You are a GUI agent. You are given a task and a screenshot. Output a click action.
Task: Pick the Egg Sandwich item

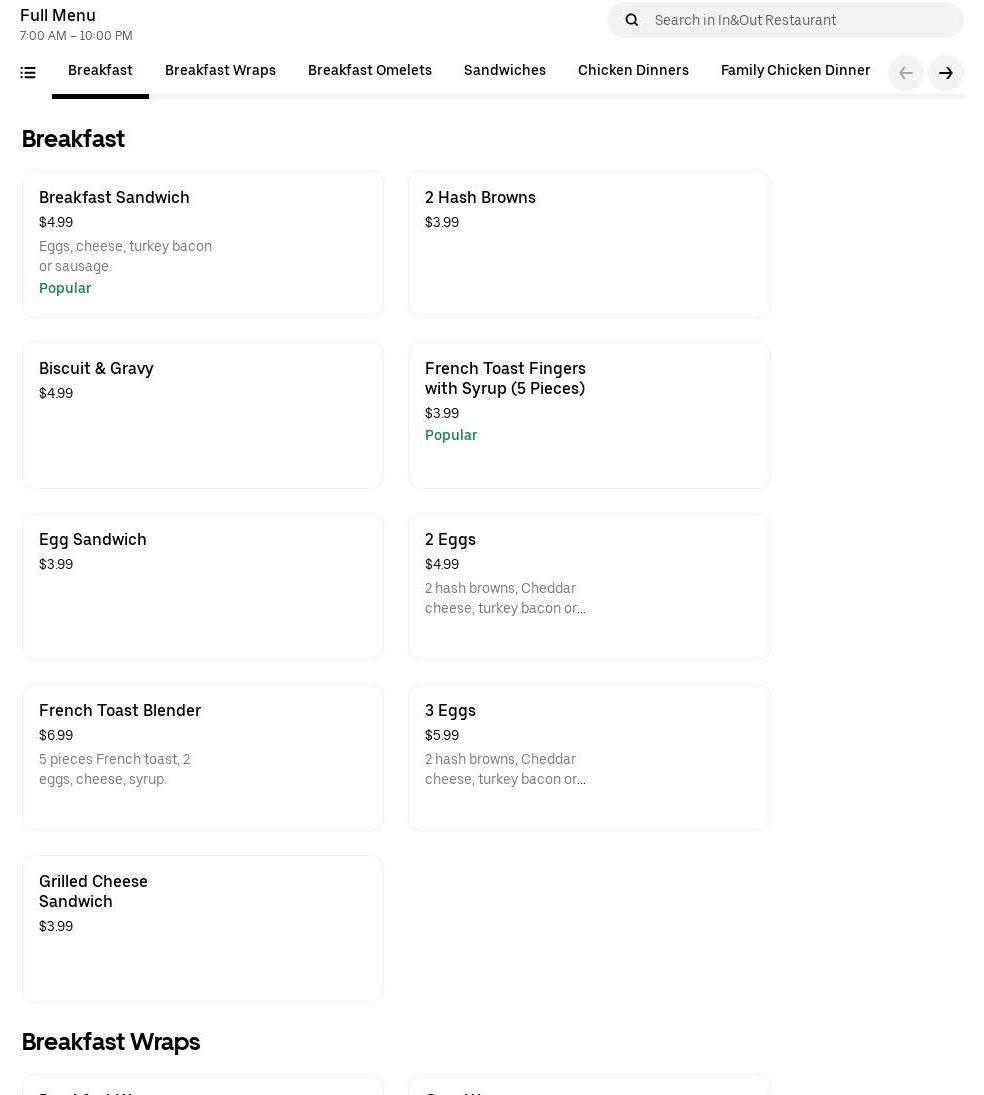tap(203, 587)
